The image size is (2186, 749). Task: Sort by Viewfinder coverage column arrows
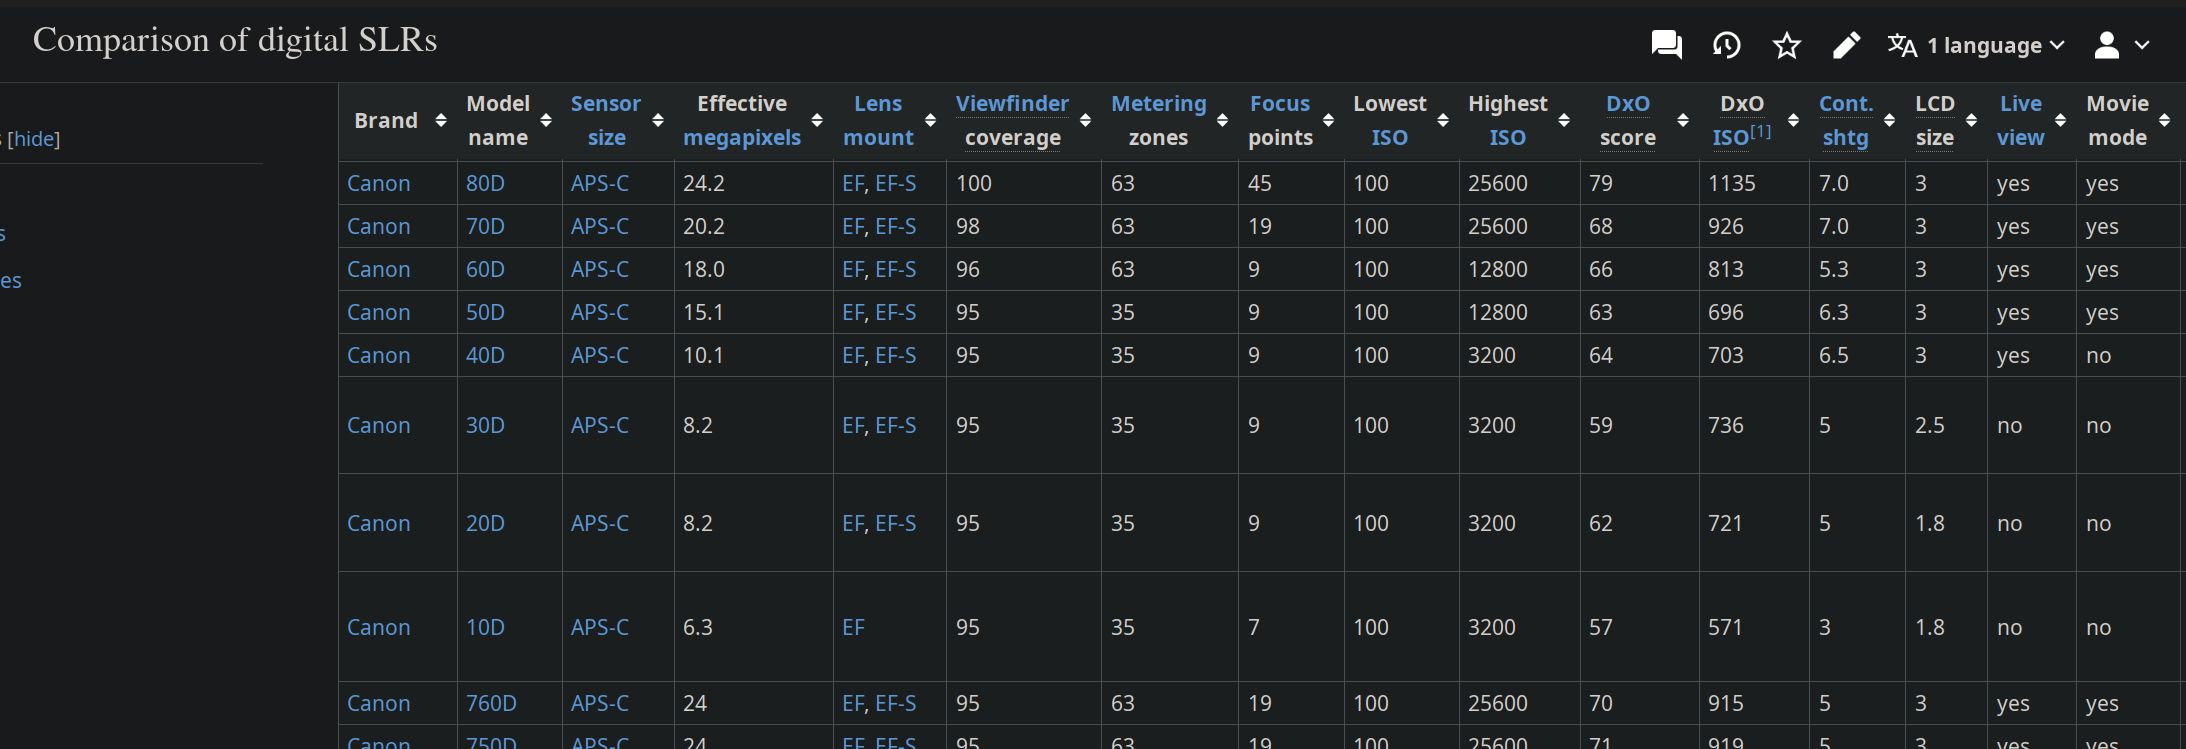(1085, 120)
